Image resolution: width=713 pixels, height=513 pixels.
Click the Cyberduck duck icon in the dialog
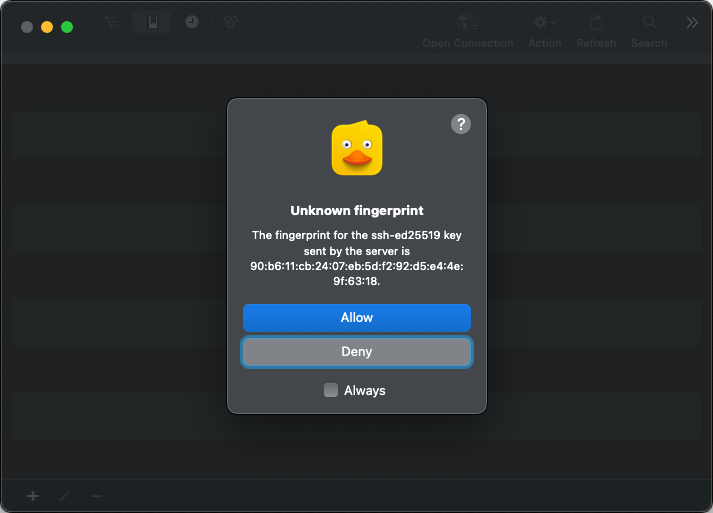357,148
